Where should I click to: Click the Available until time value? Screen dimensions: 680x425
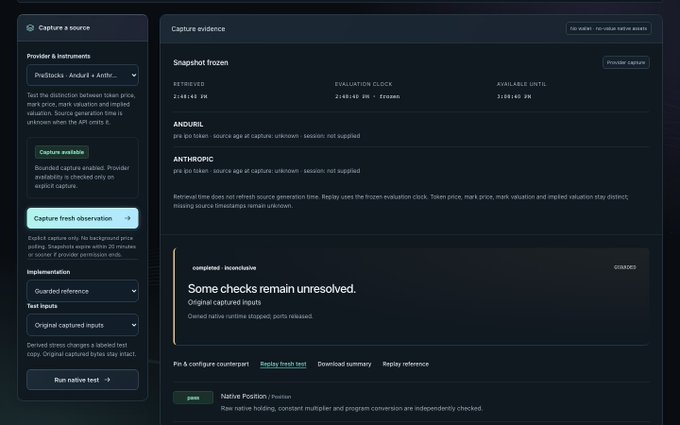pyautogui.click(x=514, y=97)
